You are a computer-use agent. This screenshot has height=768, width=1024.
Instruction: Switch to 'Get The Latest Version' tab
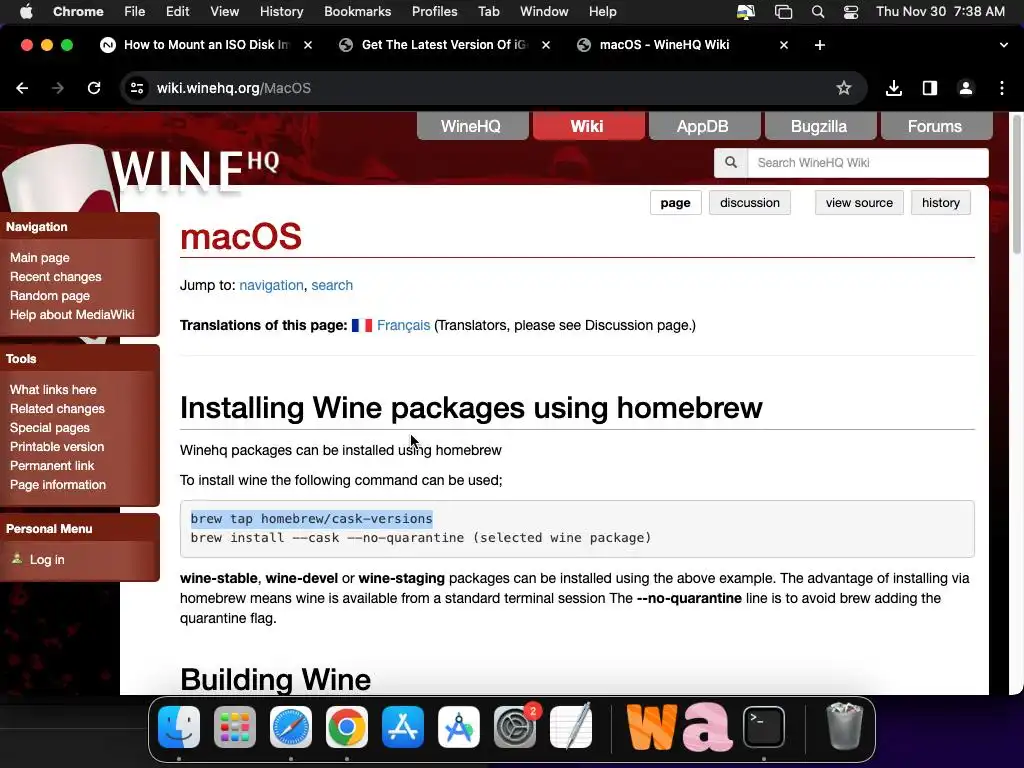[444, 45]
